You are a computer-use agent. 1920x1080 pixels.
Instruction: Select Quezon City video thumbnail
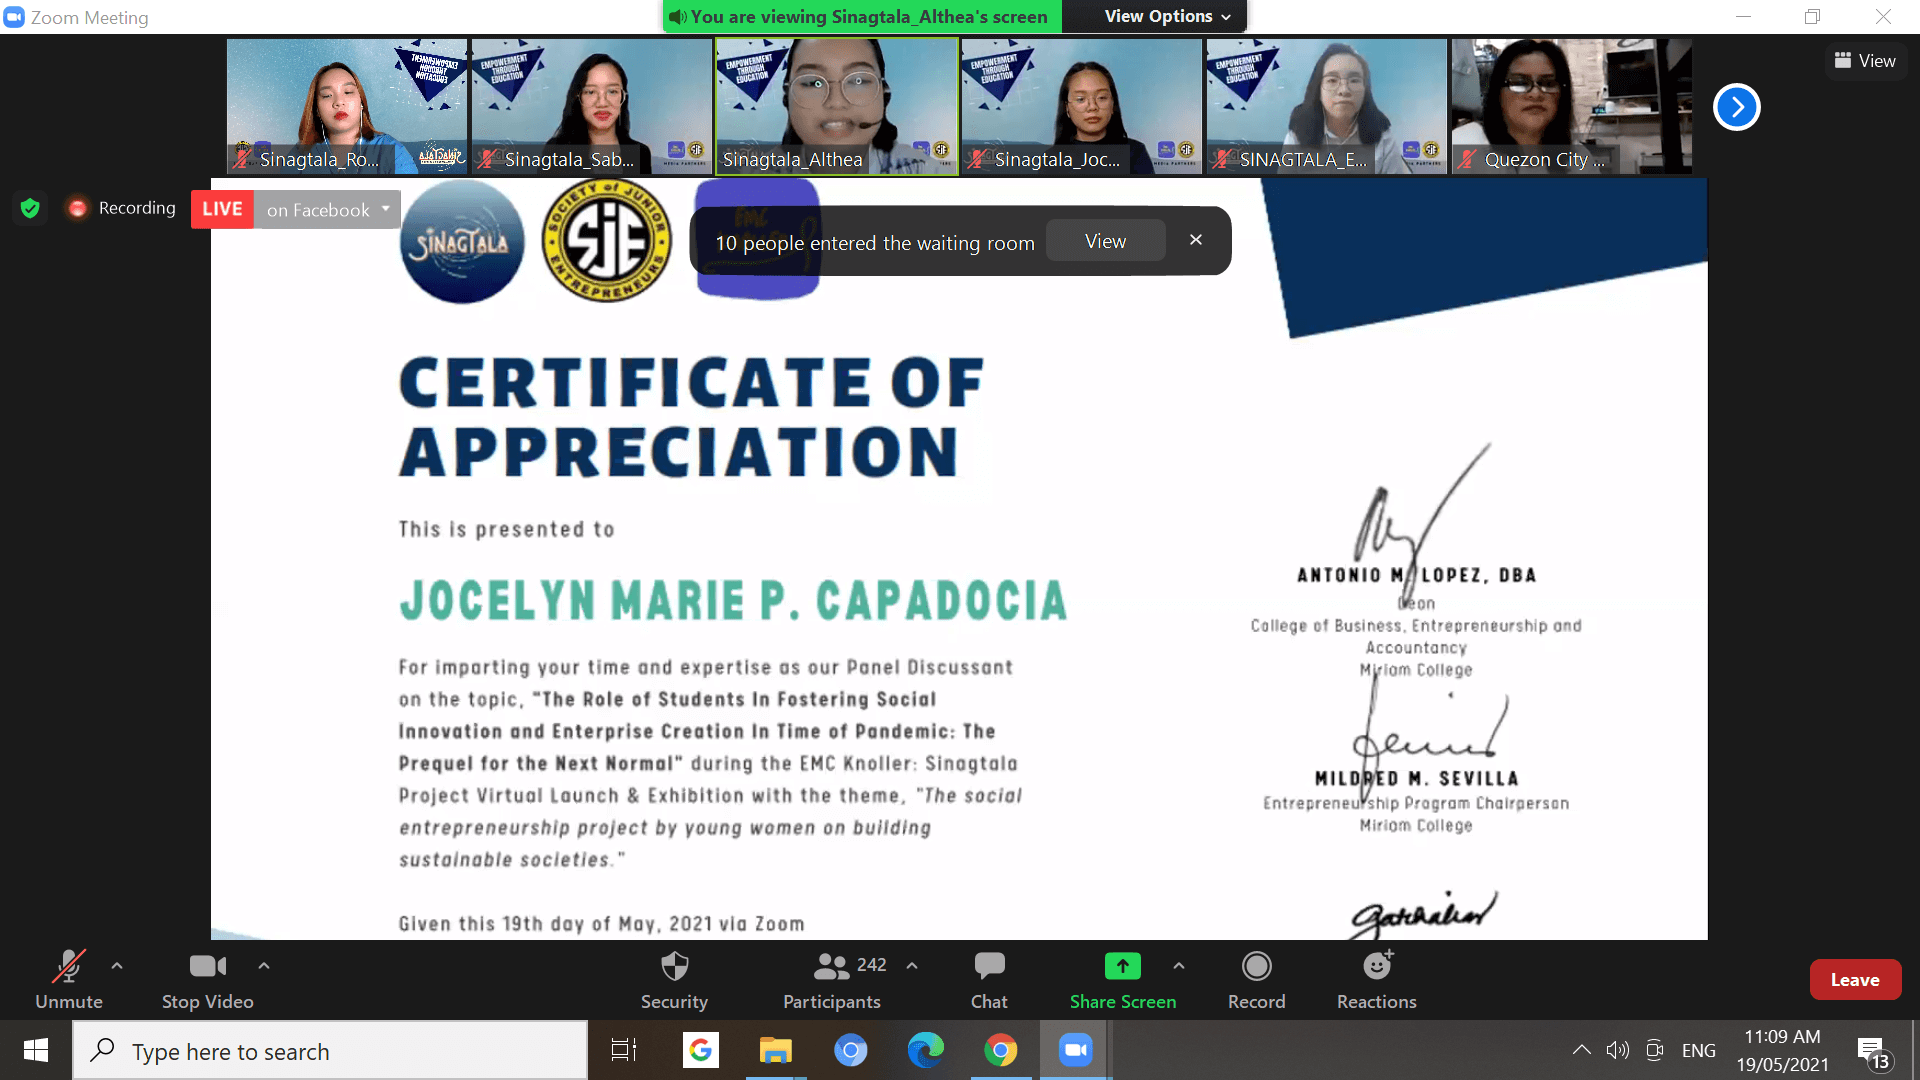pos(1572,106)
